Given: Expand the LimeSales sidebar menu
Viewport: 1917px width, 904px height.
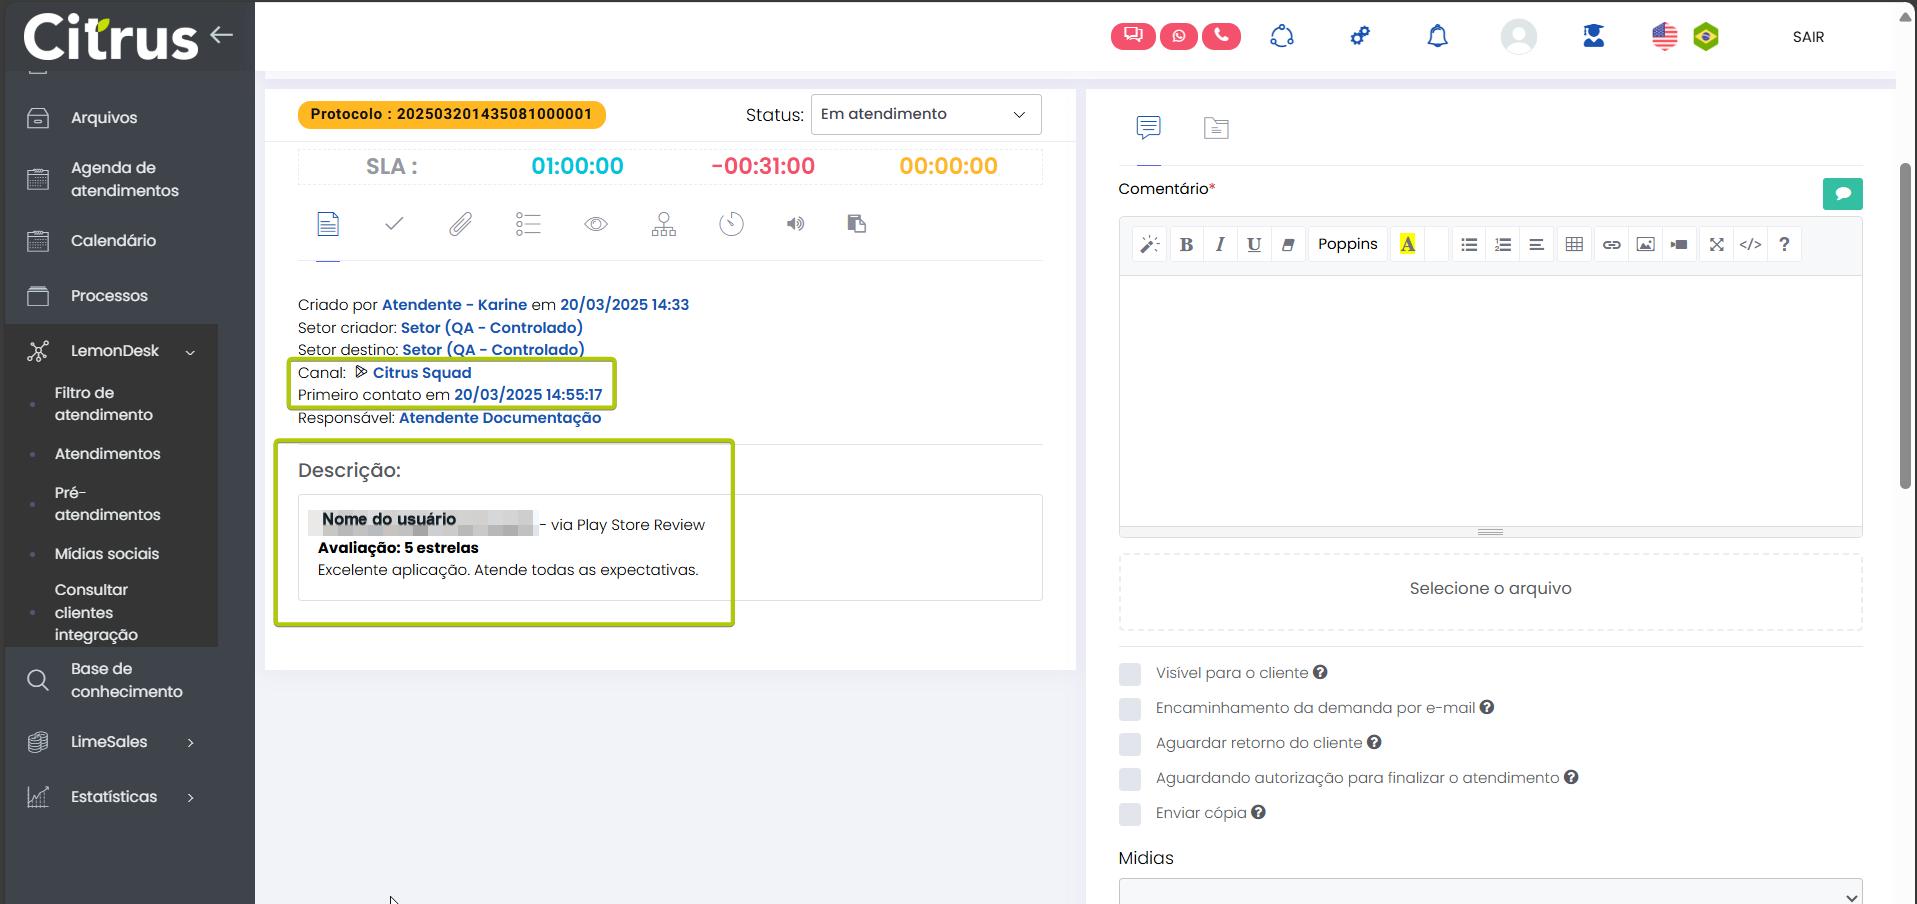Looking at the screenshot, I should coord(110,742).
